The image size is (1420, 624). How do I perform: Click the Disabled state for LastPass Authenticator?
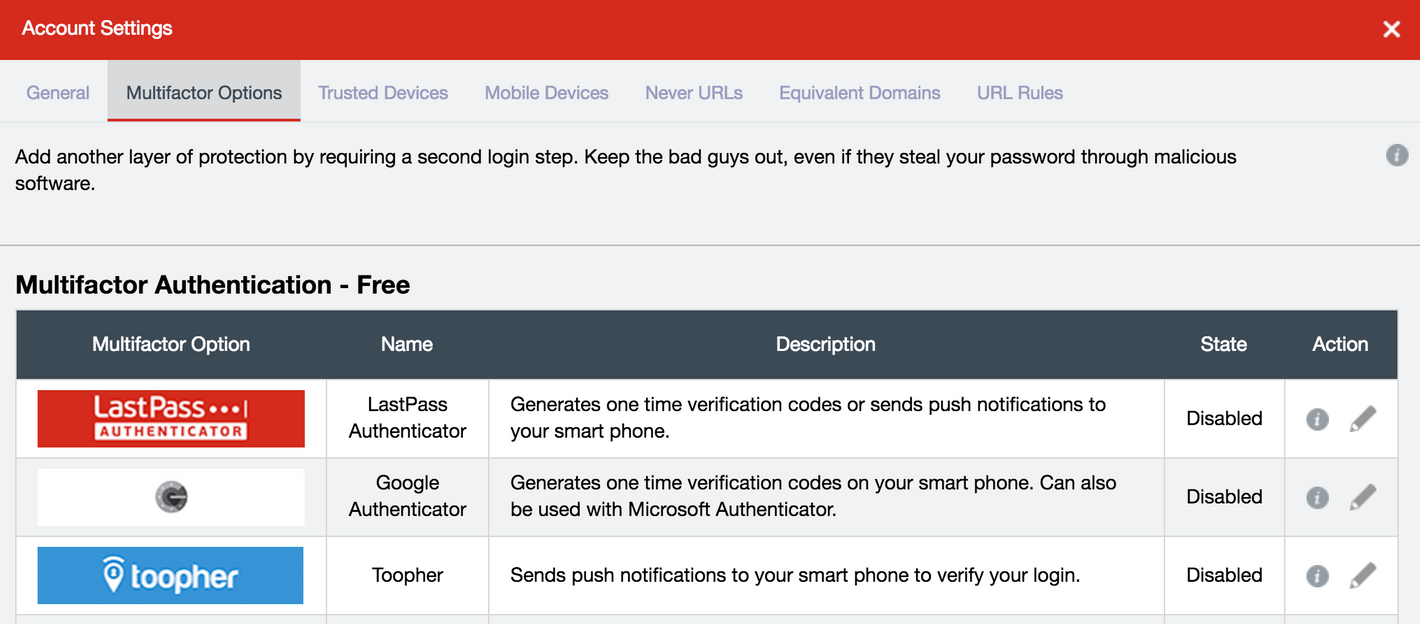(1224, 418)
